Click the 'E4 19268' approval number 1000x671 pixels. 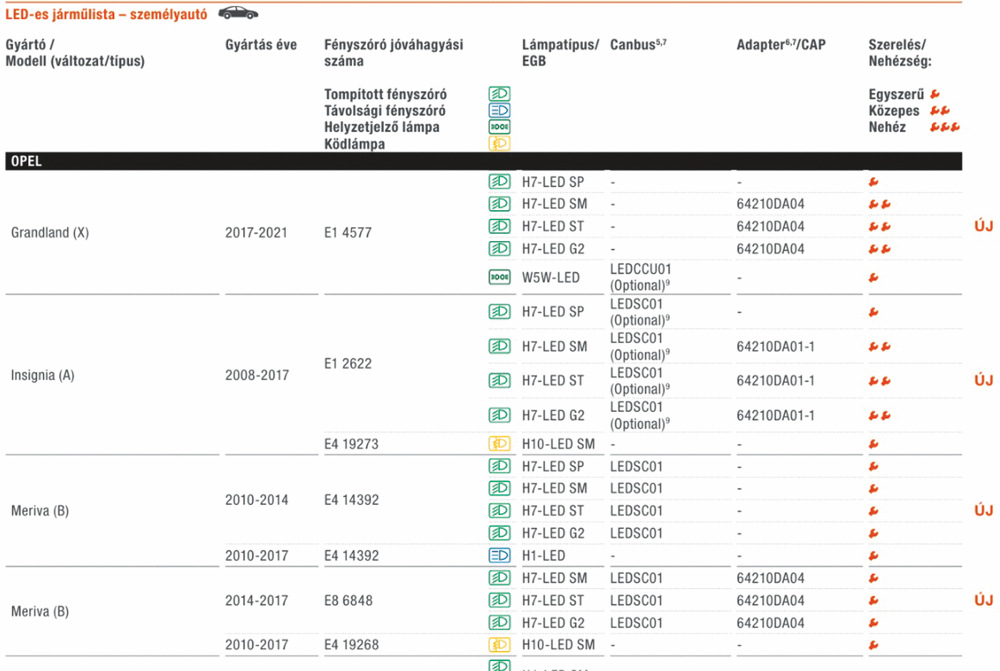tap(351, 645)
